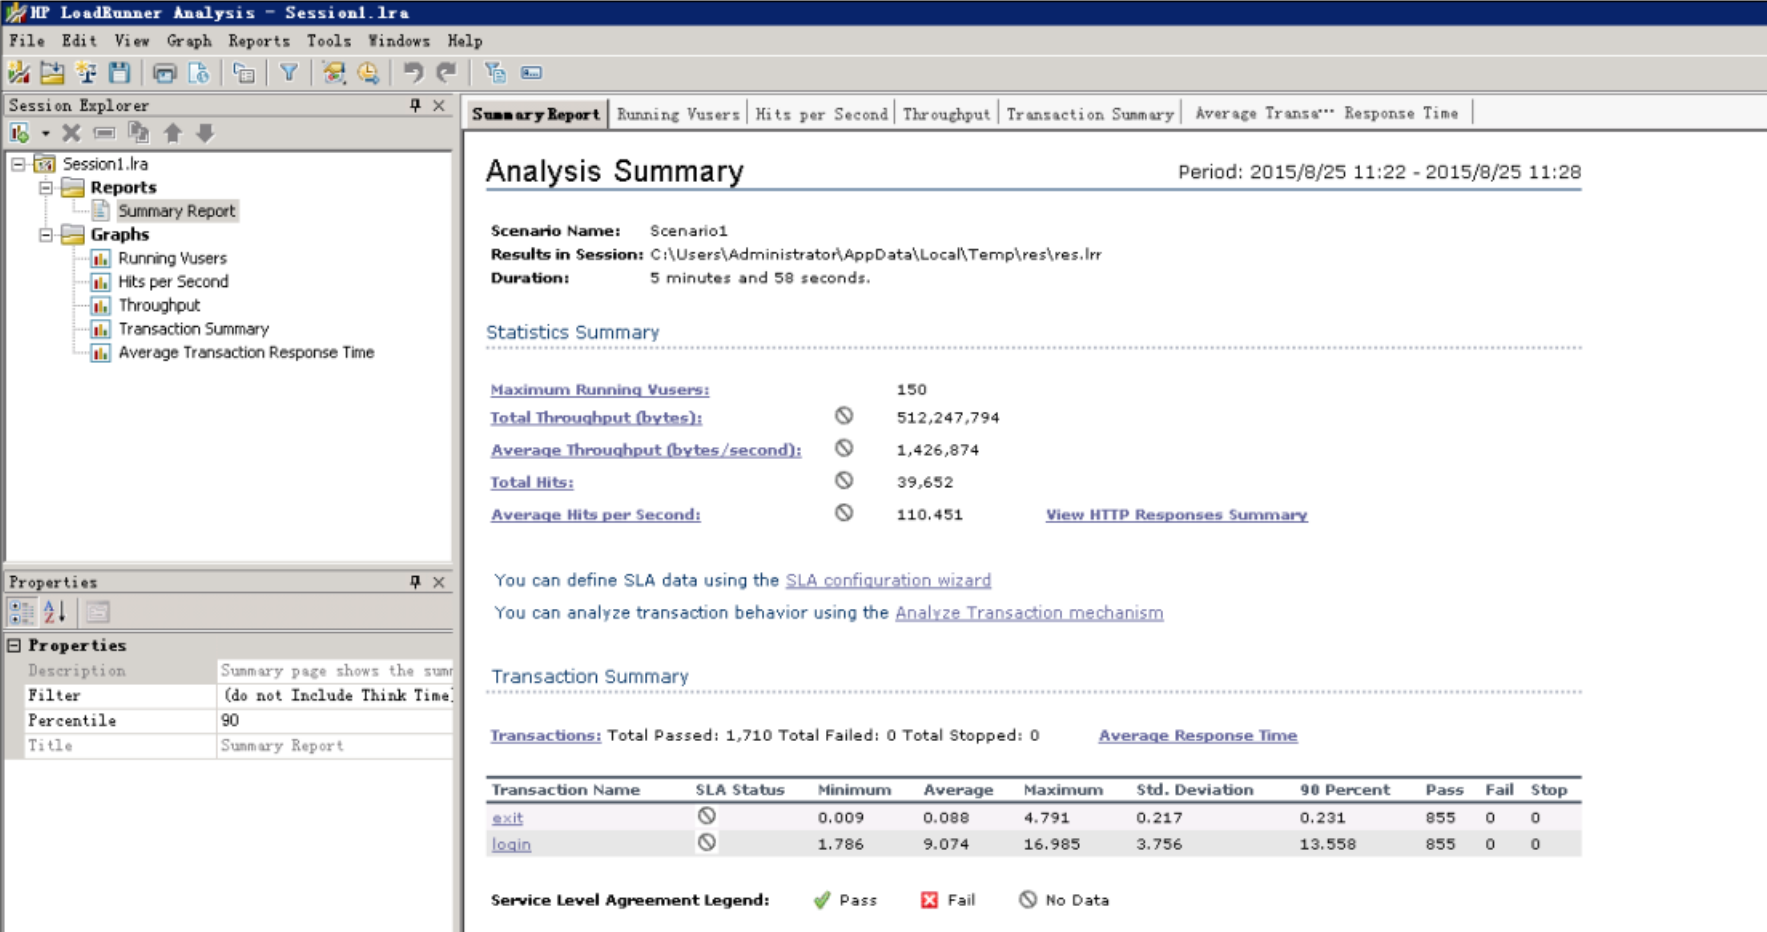Collapse the Reports folder node
1767x932 pixels.
coord(46,188)
